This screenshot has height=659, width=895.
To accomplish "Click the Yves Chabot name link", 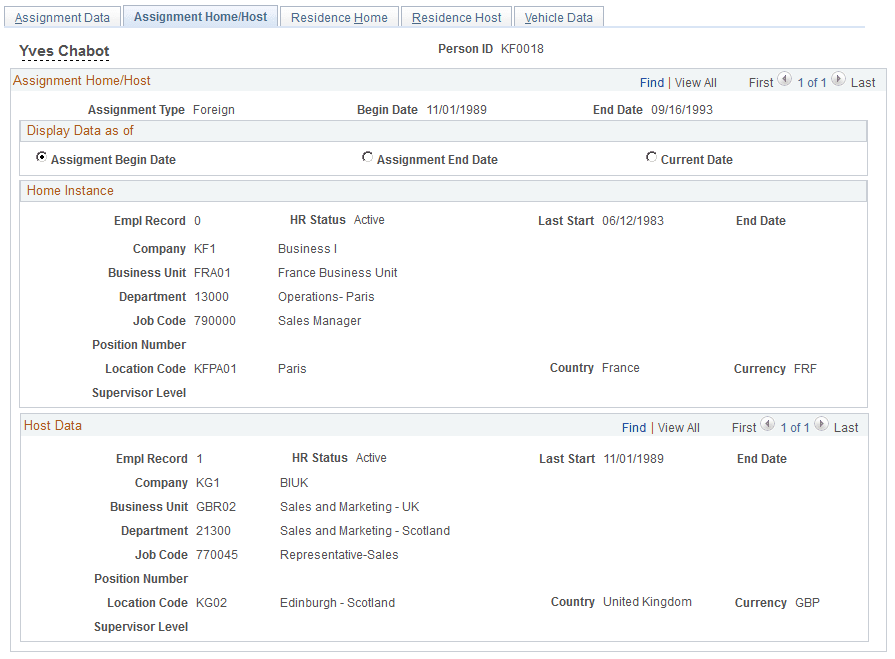I will pos(64,50).
